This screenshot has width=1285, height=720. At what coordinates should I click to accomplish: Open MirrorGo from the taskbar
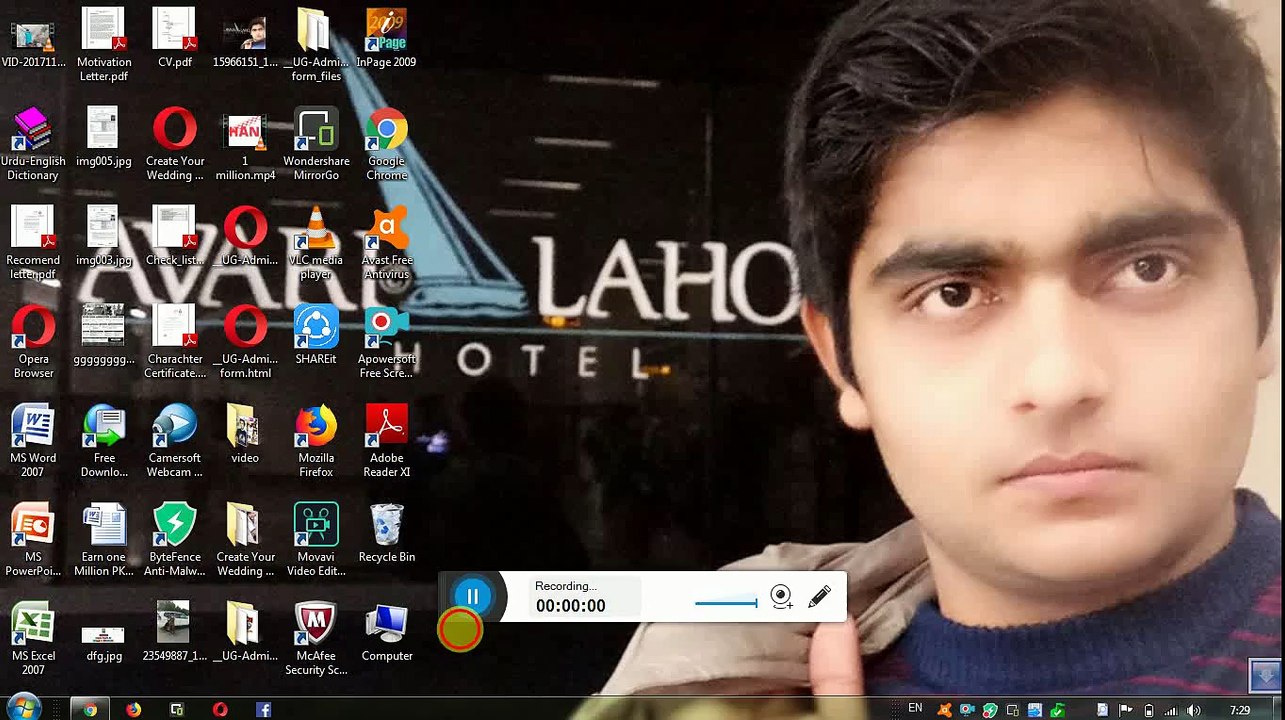pyautogui.click(x=177, y=709)
